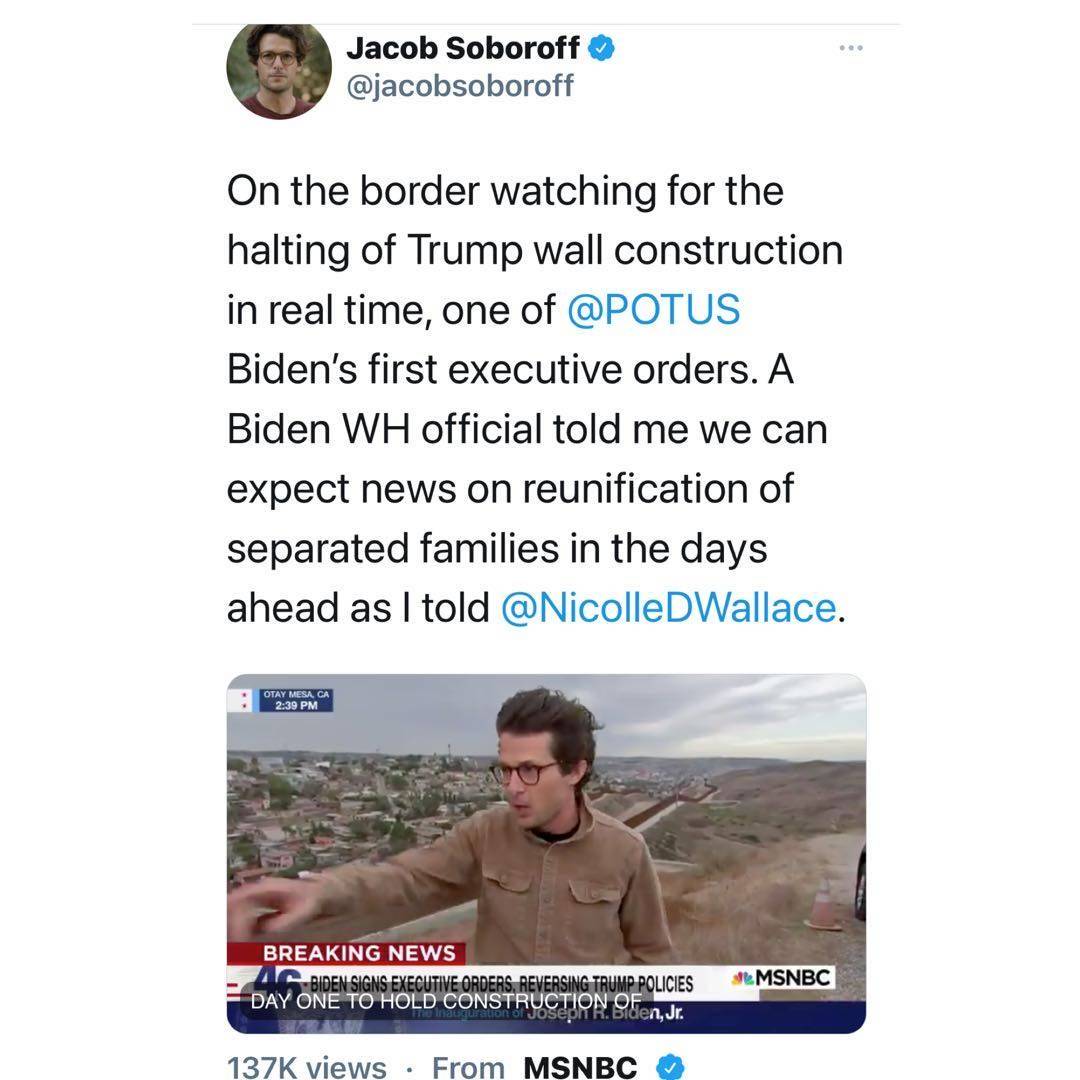Open the @NicolleDWallace mention
The image size is (1080, 1080).
point(668,608)
